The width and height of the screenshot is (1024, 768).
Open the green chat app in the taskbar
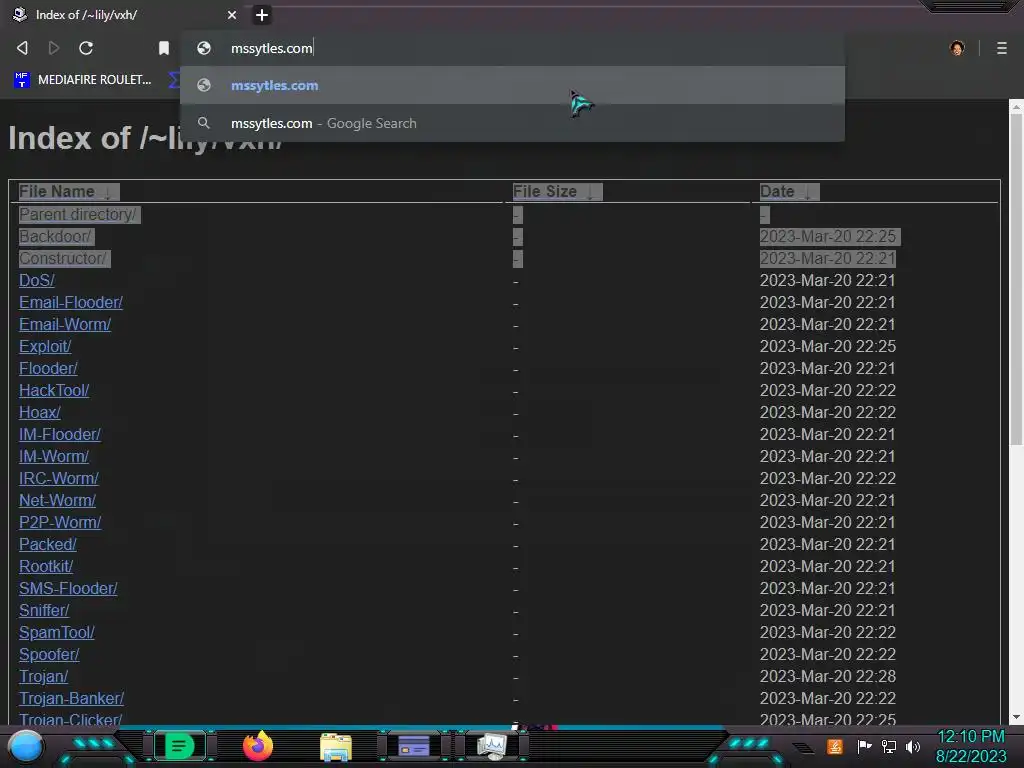coord(179,746)
